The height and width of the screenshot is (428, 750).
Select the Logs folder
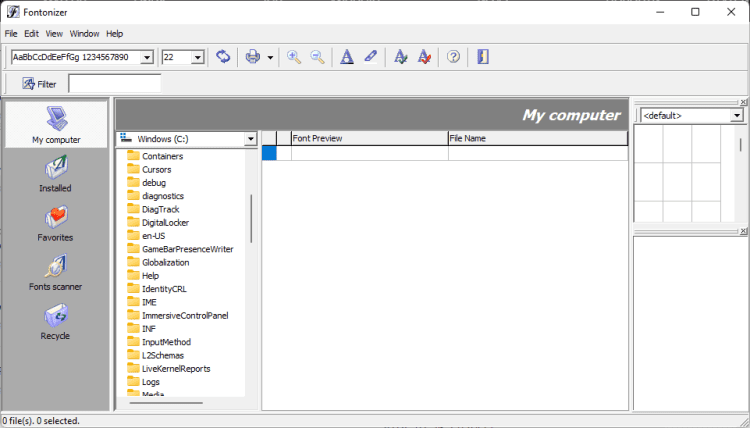click(x=151, y=382)
